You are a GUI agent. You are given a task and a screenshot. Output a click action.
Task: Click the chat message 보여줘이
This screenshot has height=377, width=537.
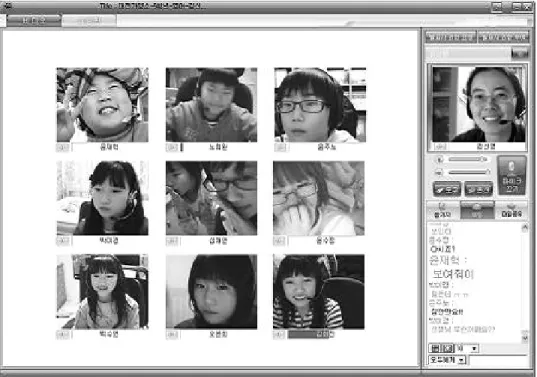tap(453, 274)
